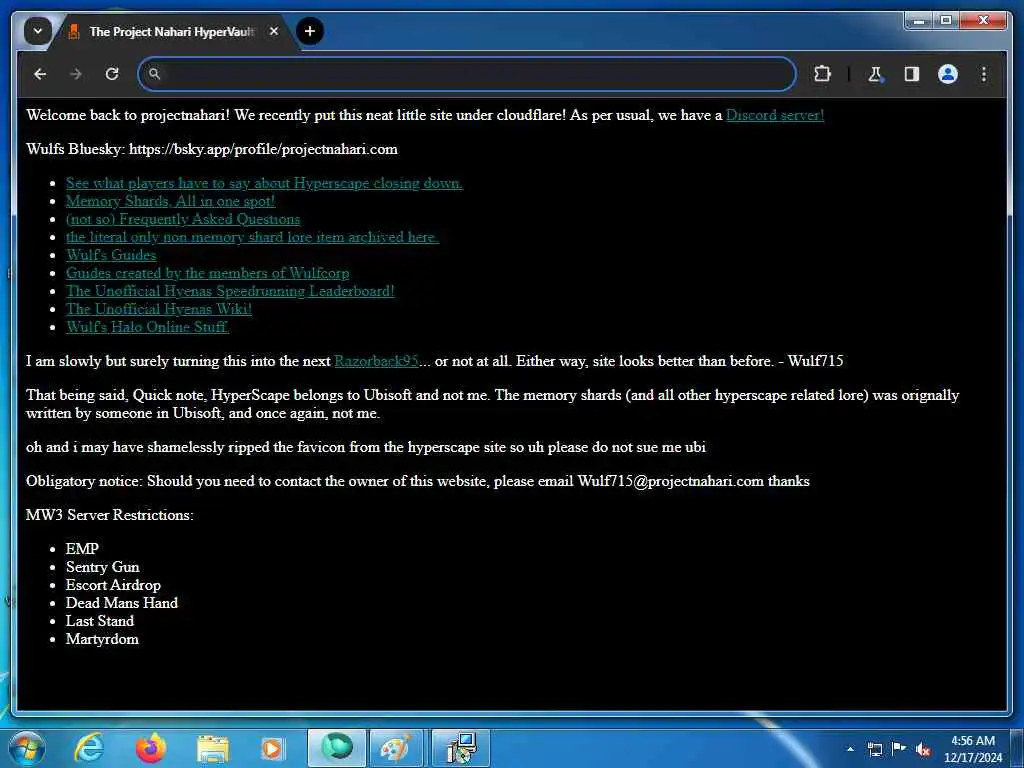Click the muted volume tray icon

(x=923, y=750)
